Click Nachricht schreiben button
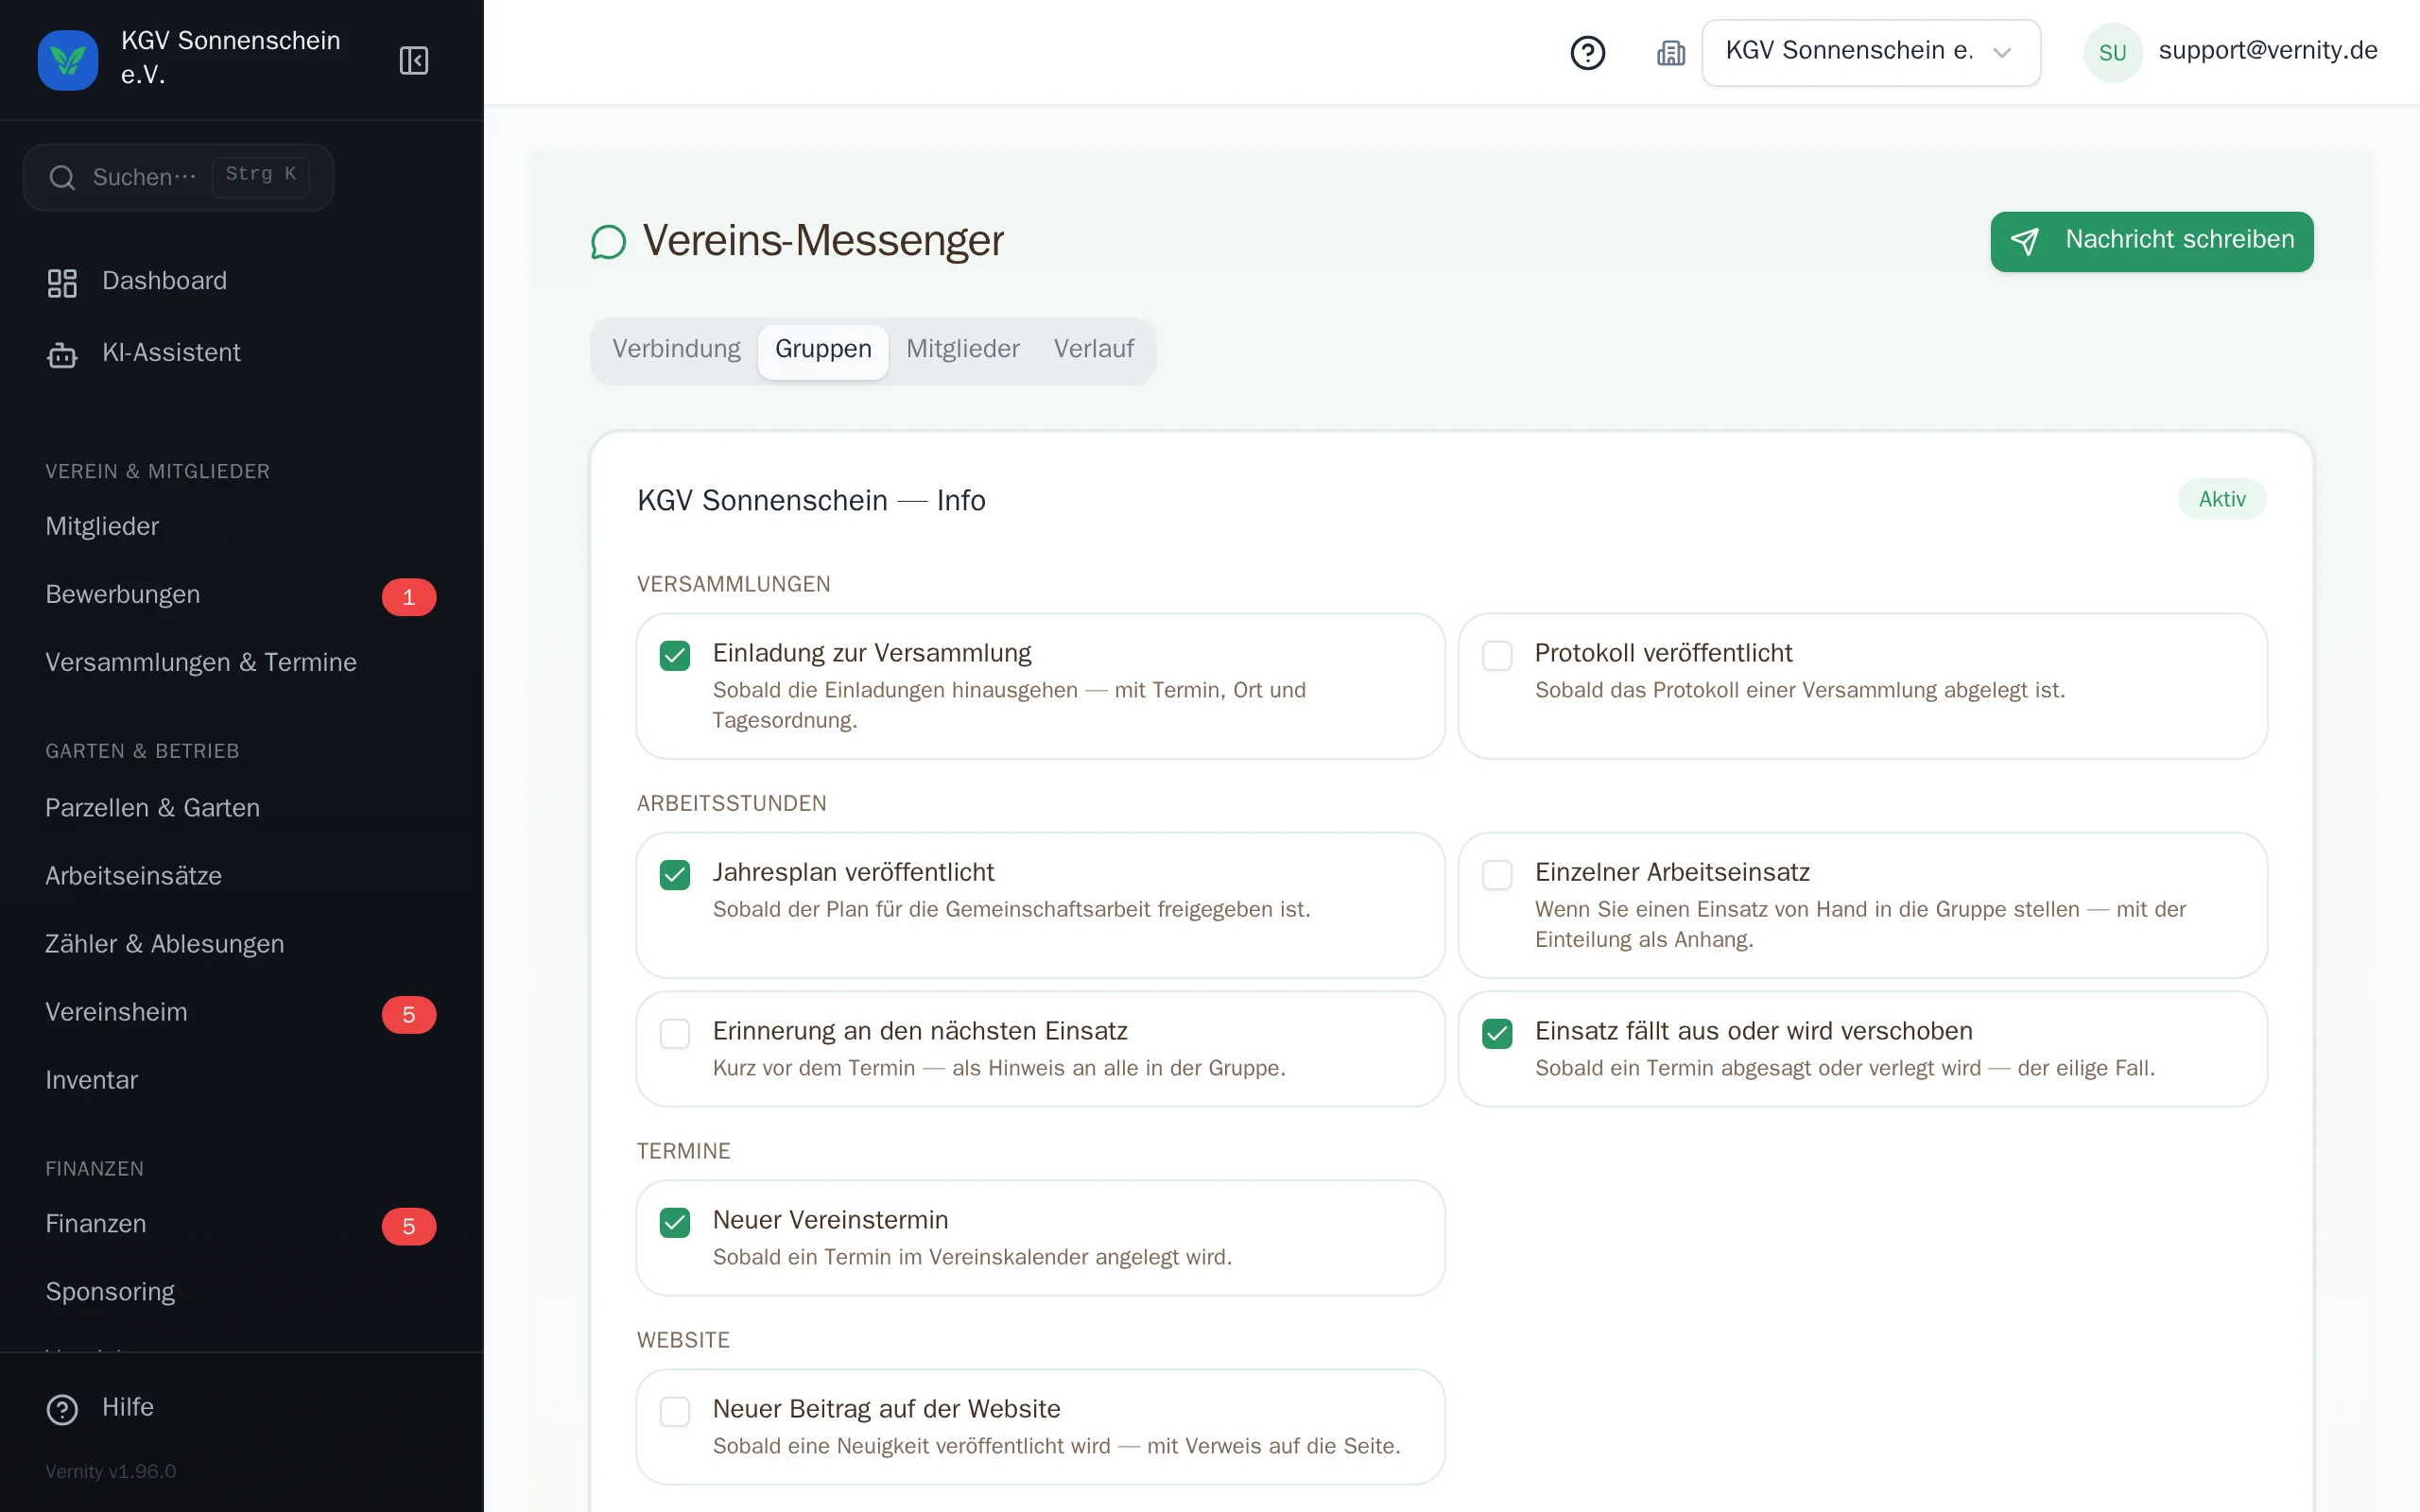 point(2151,241)
